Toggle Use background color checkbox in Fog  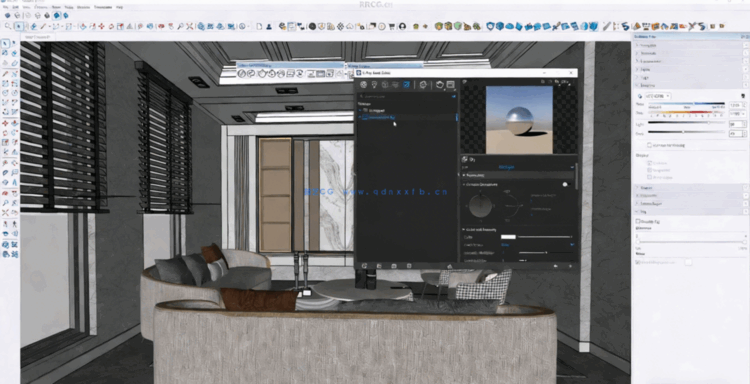[638, 262]
